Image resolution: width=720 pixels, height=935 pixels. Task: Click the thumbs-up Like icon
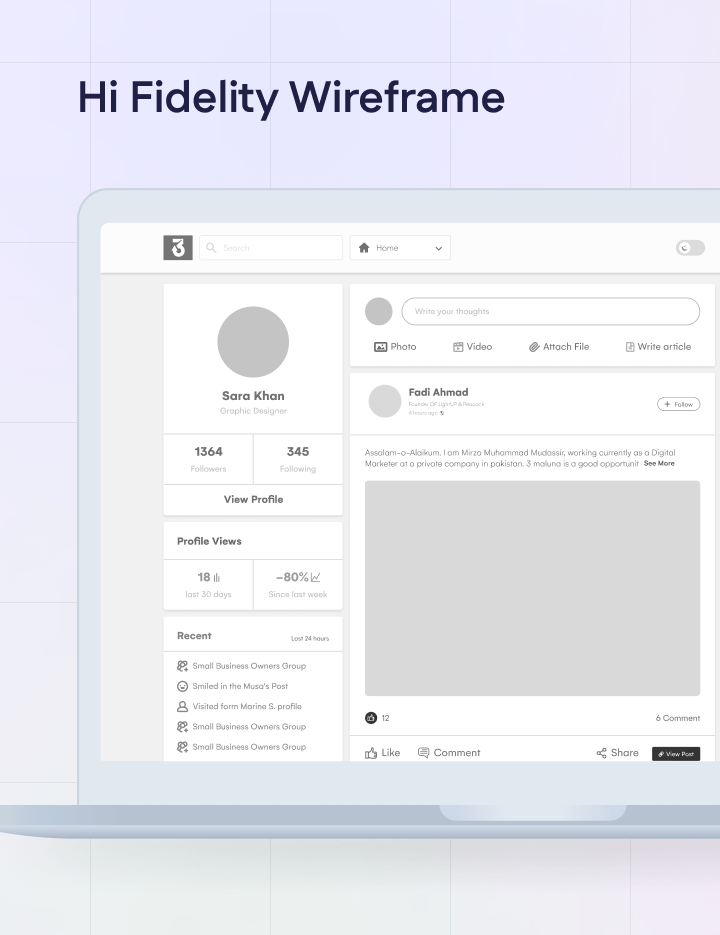371,753
